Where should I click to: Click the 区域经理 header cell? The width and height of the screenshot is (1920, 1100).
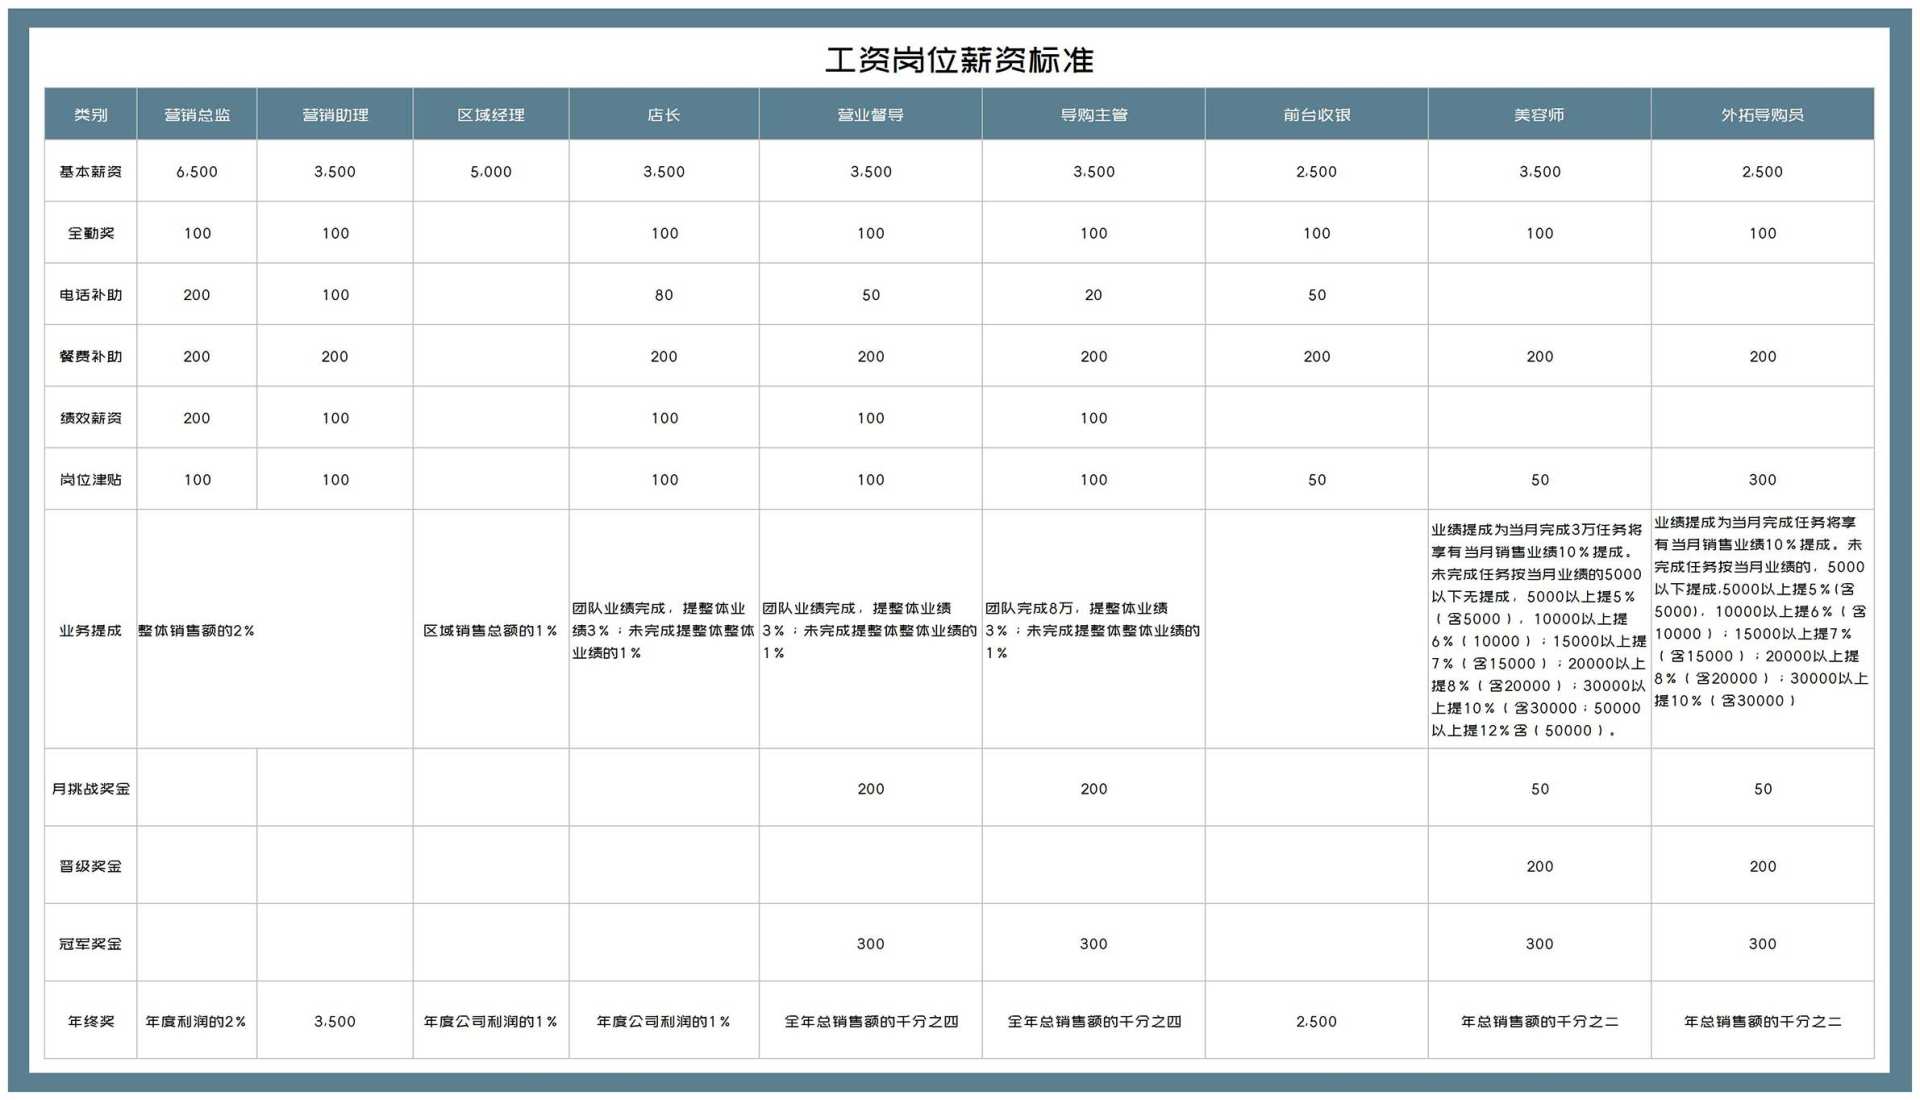coord(489,114)
